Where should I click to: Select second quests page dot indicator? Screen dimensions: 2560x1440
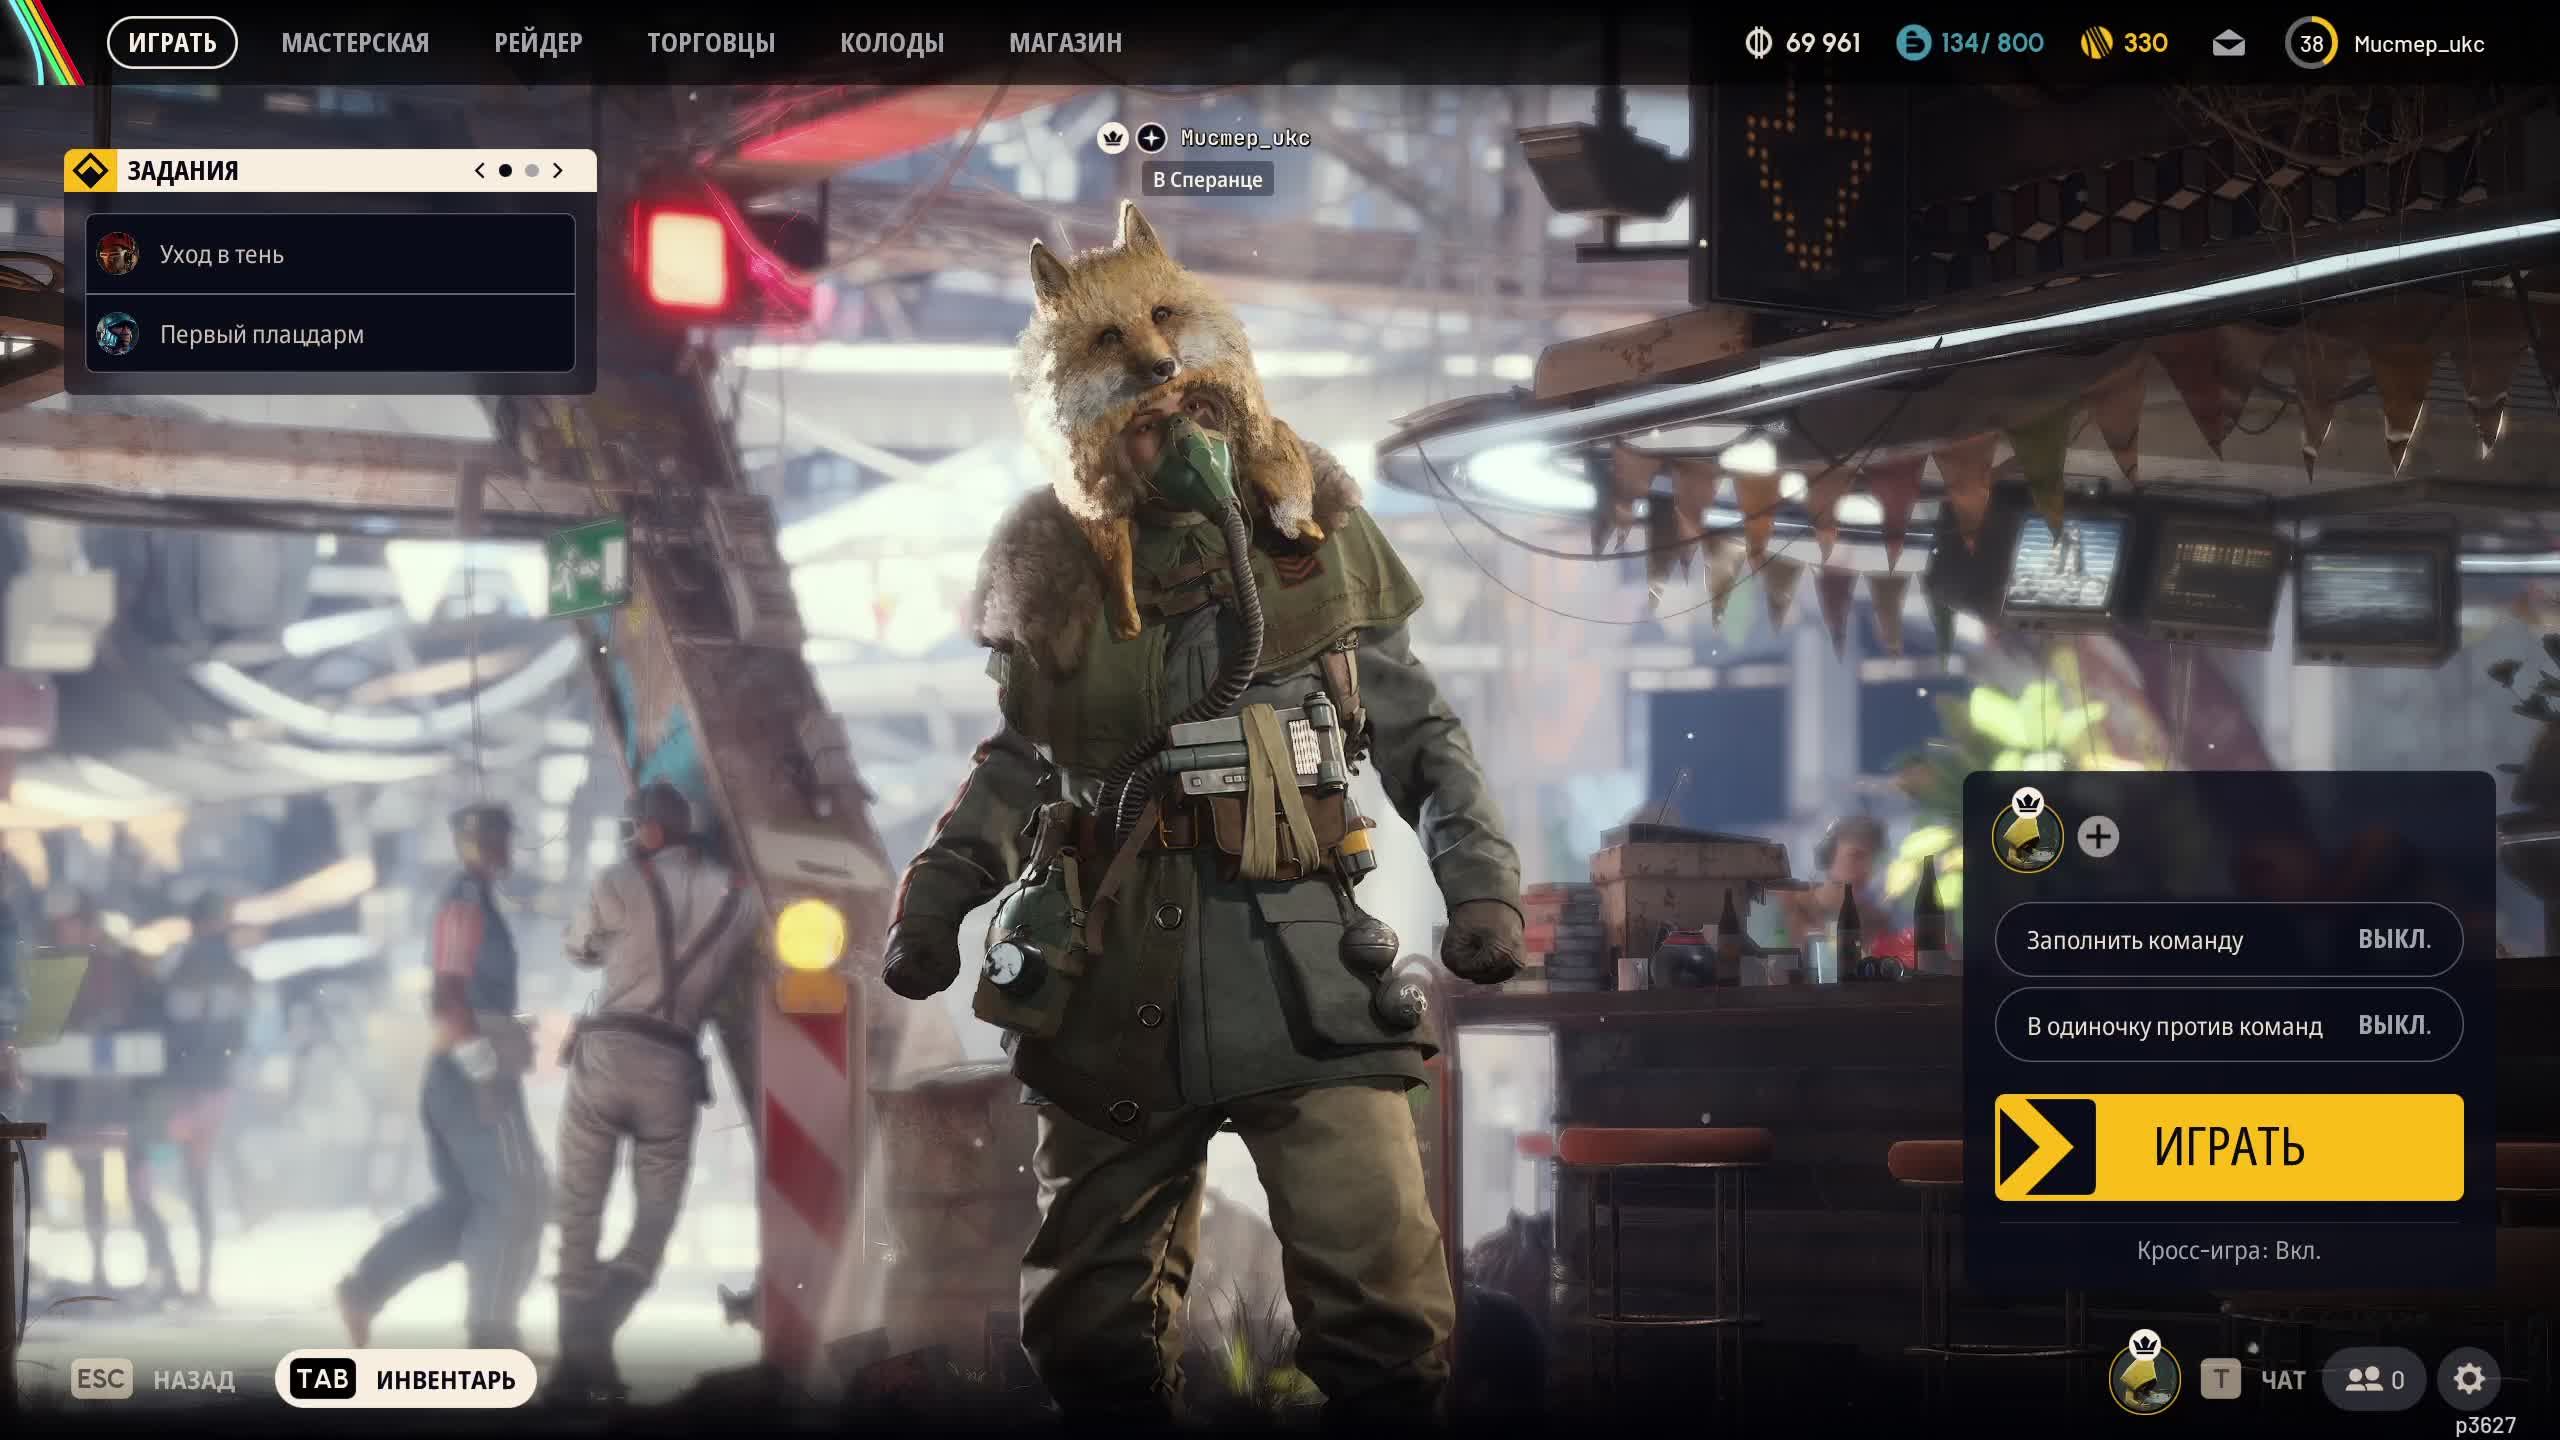point(532,171)
